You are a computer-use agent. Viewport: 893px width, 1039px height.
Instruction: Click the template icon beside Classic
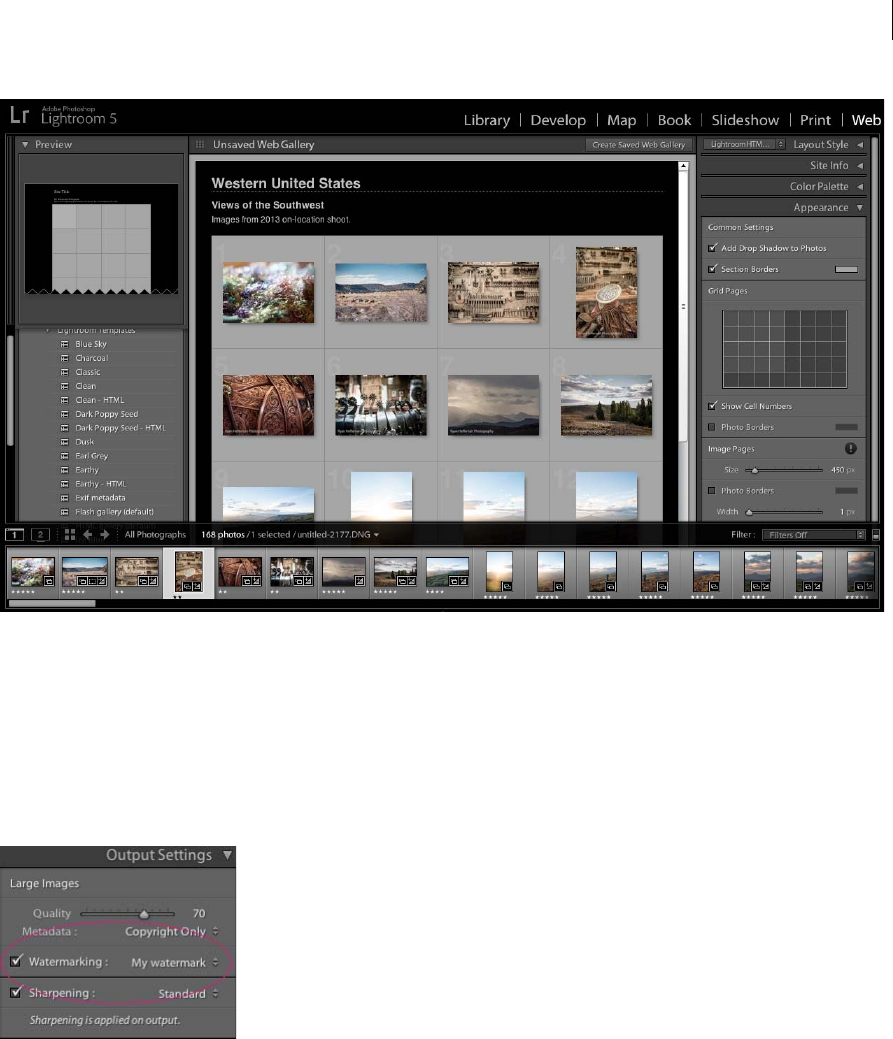point(64,372)
